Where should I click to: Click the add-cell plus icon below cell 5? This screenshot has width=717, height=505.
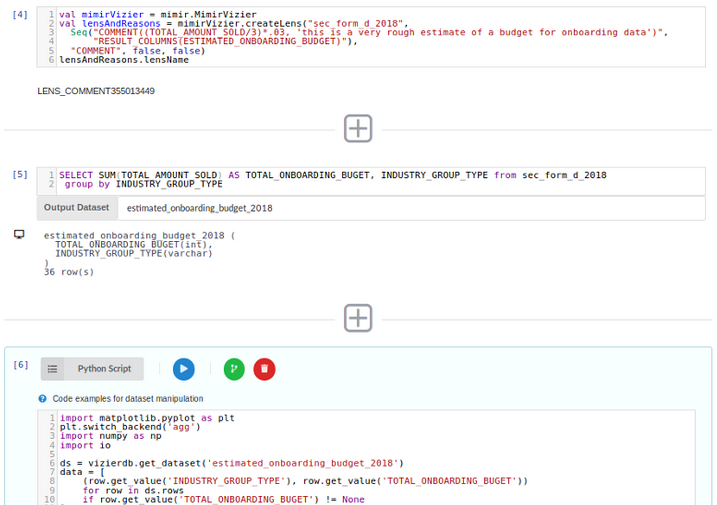coord(358,318)
